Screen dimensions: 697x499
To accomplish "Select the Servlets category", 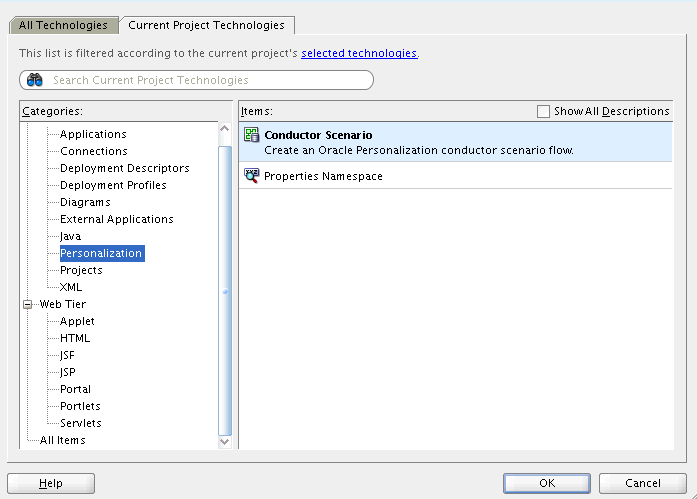I will 81,423.
